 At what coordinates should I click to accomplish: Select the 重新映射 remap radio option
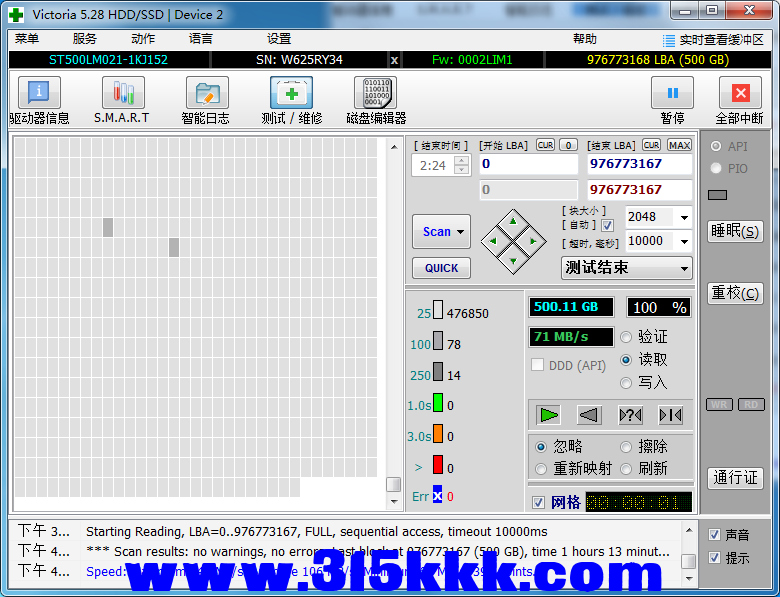pyautogui.click(x=541, y=469)
